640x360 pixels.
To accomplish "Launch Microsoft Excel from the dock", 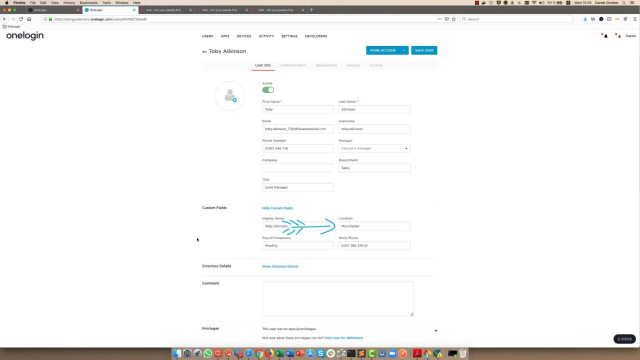I will [x=280, y=353].
